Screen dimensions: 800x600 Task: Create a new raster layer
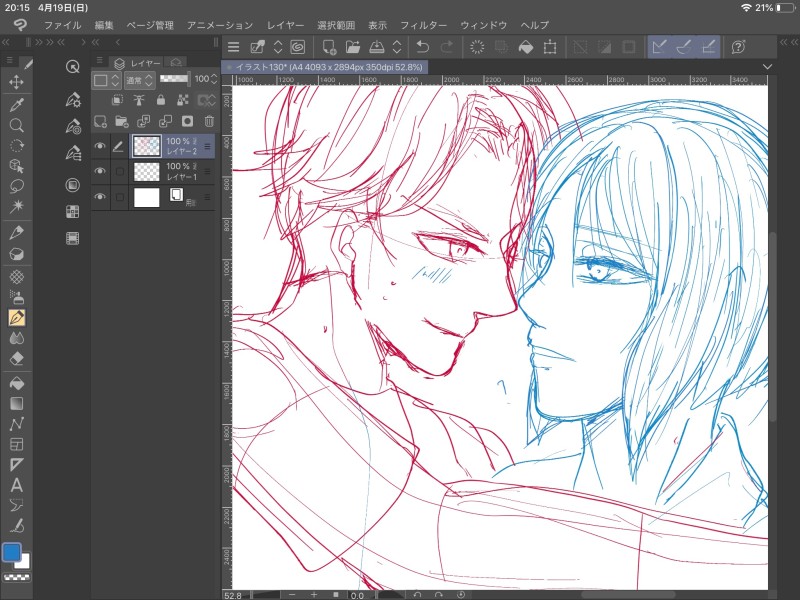(100, 121)
